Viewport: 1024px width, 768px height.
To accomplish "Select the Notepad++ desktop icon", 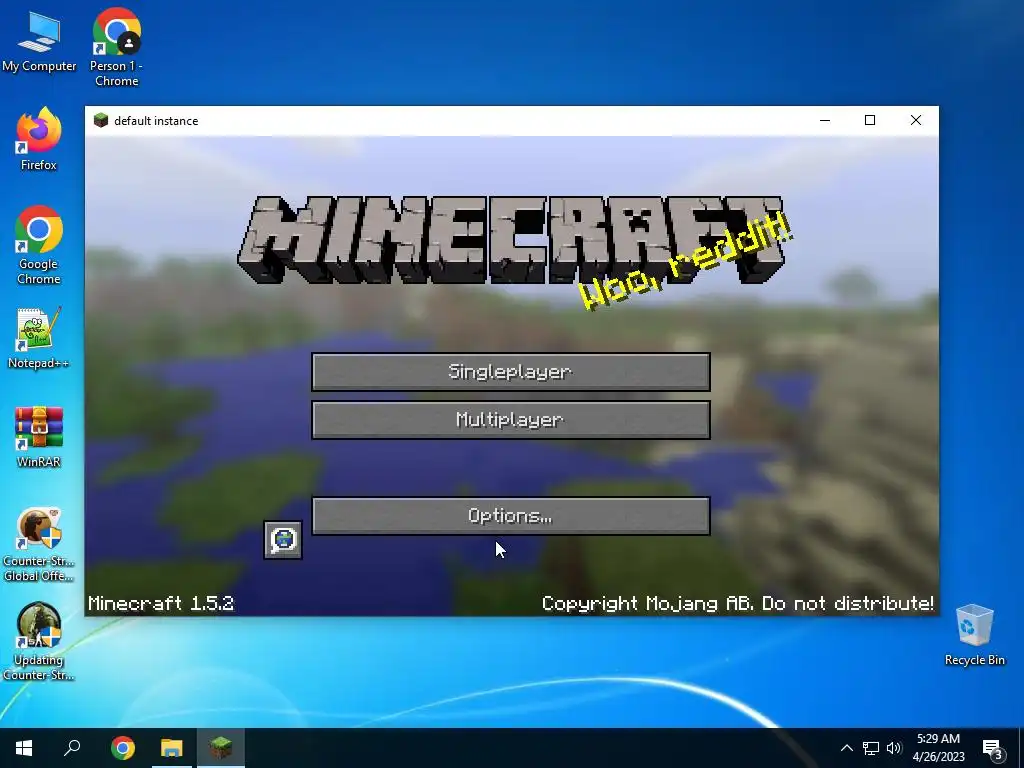I will pos(39,338).
